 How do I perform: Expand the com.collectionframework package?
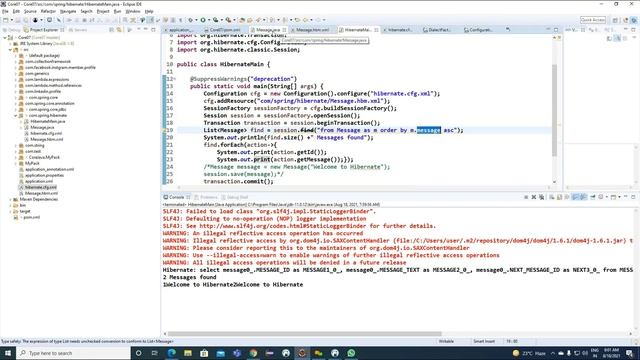(16, 62)
